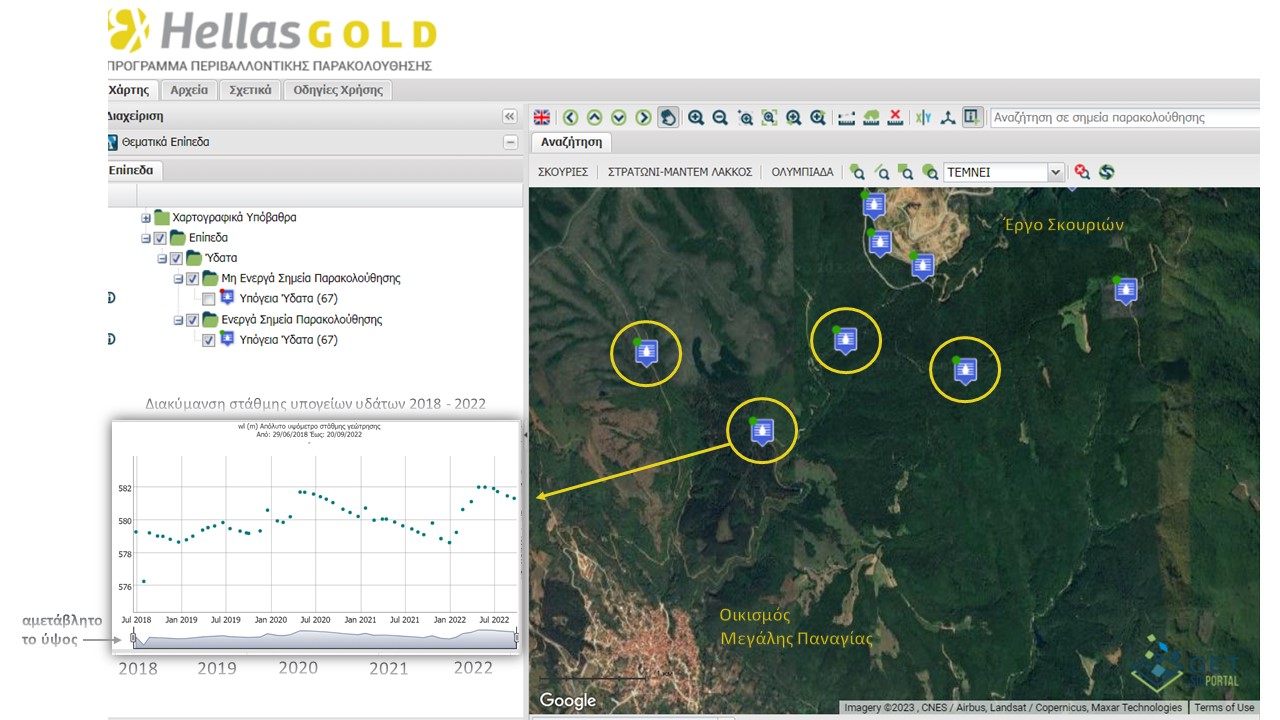Image resolution: width=1280 pixels, height=720 pixels.
Task: Switch to the Χάρτης tab
Action: tap(132, 90)
